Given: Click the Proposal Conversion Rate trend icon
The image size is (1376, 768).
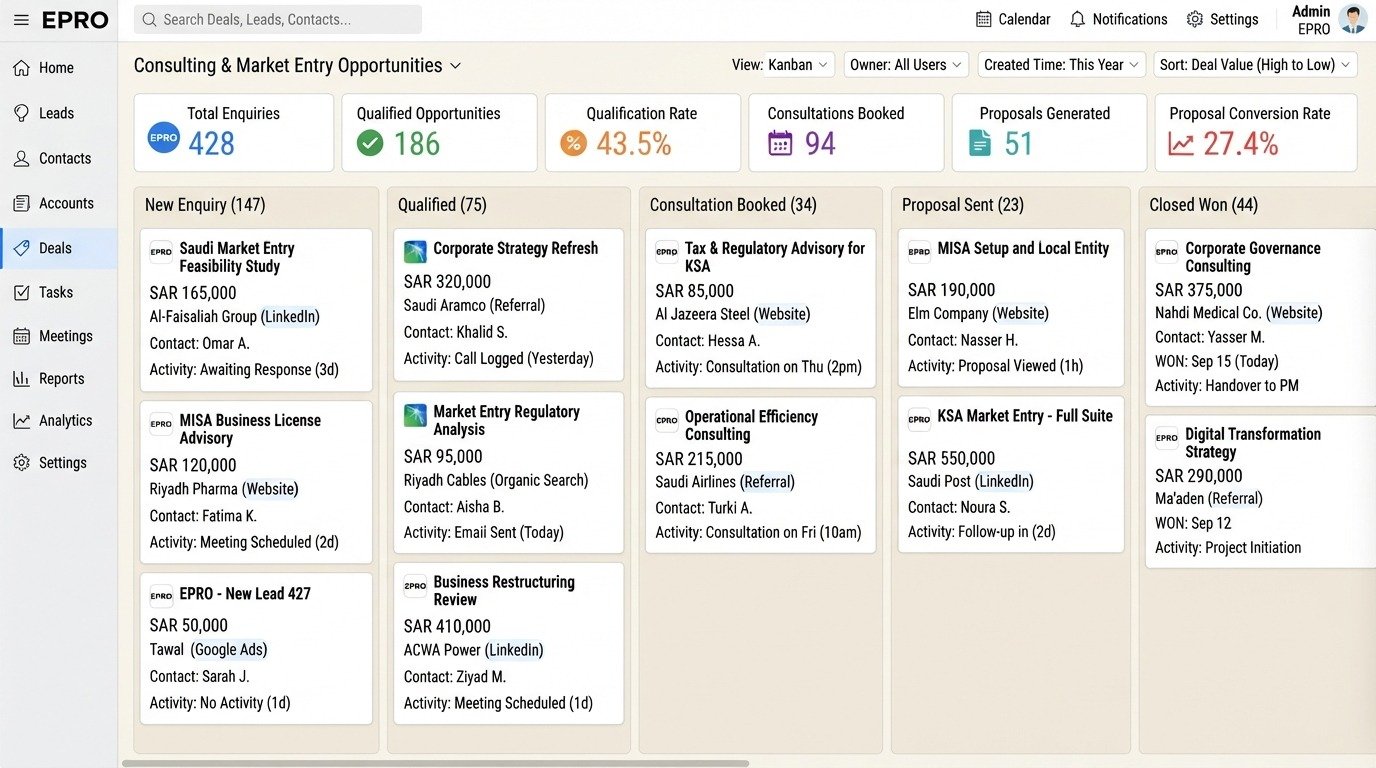Looking at the screenshot, I should (x=1181, y=144).
